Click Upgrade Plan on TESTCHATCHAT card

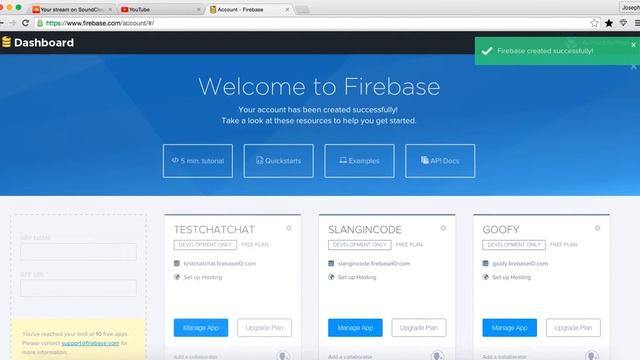coord(264,328)
